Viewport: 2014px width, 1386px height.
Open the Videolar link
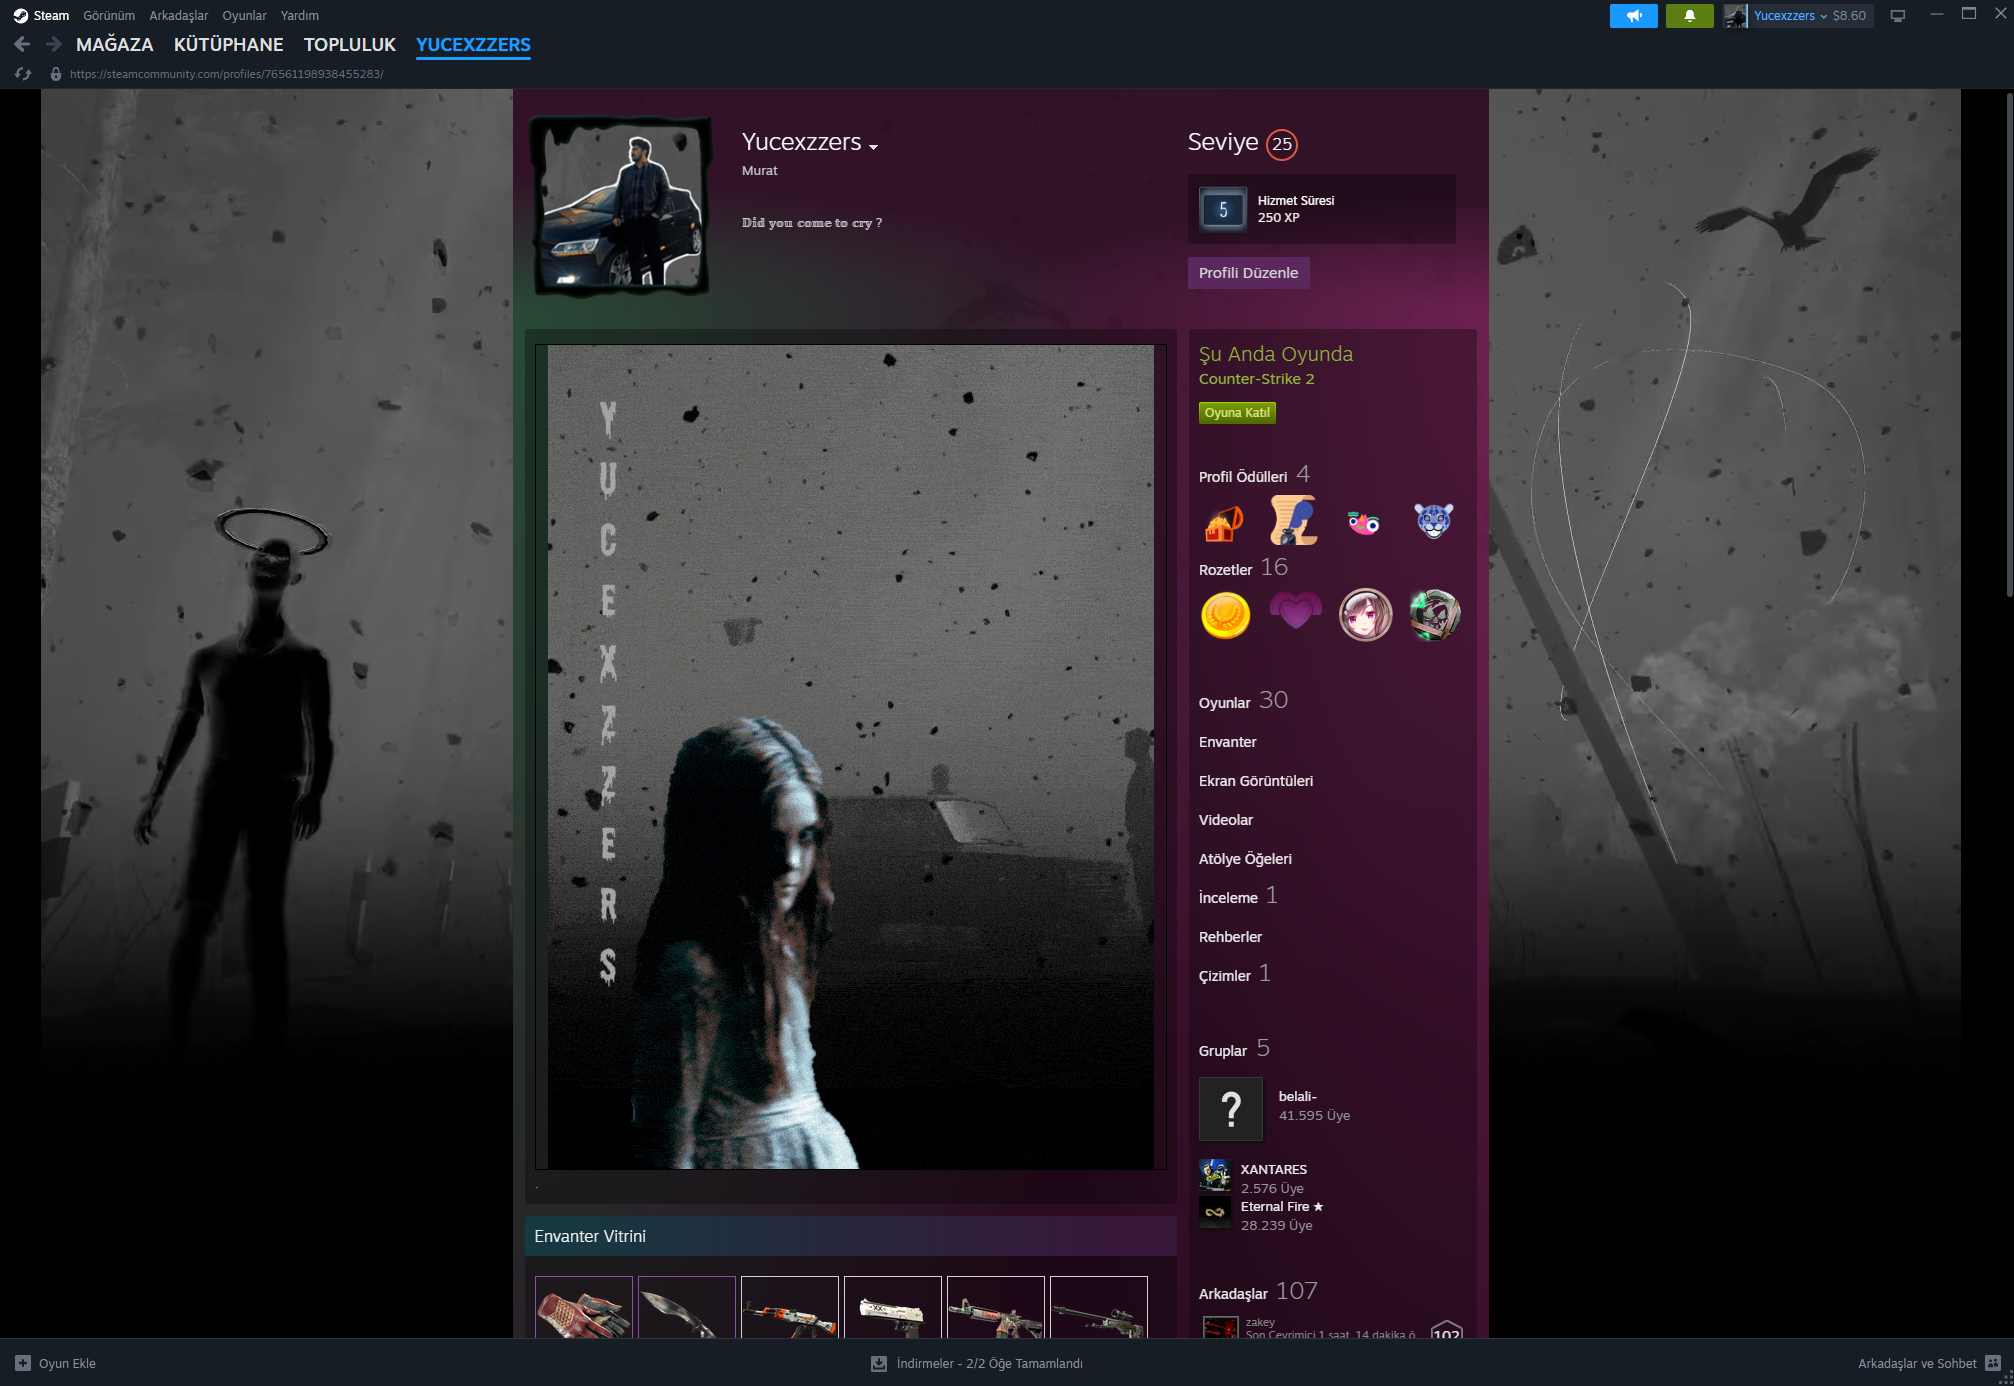coord(1226,820)
